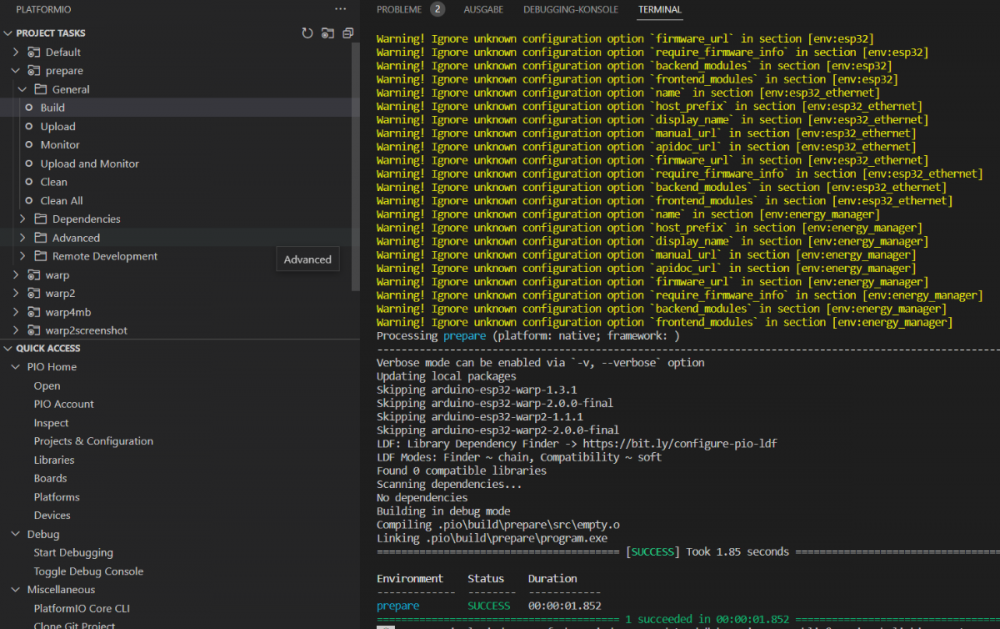Open Projects & Configuration in Quick Access
1000x629 pixels.
tap(93, 441)
